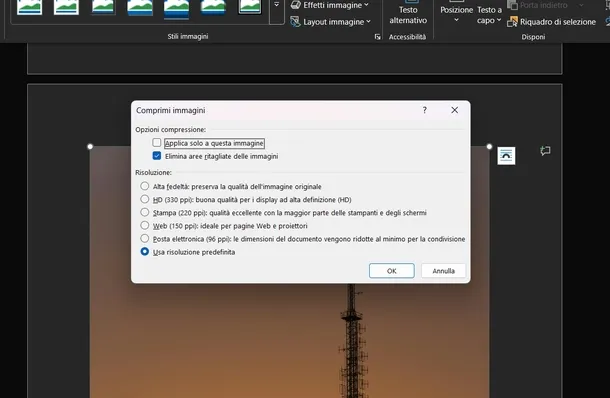Expand the picture styles gallery arrow
The height and width of the screenshot is (398, 610).
click(277, 5)
